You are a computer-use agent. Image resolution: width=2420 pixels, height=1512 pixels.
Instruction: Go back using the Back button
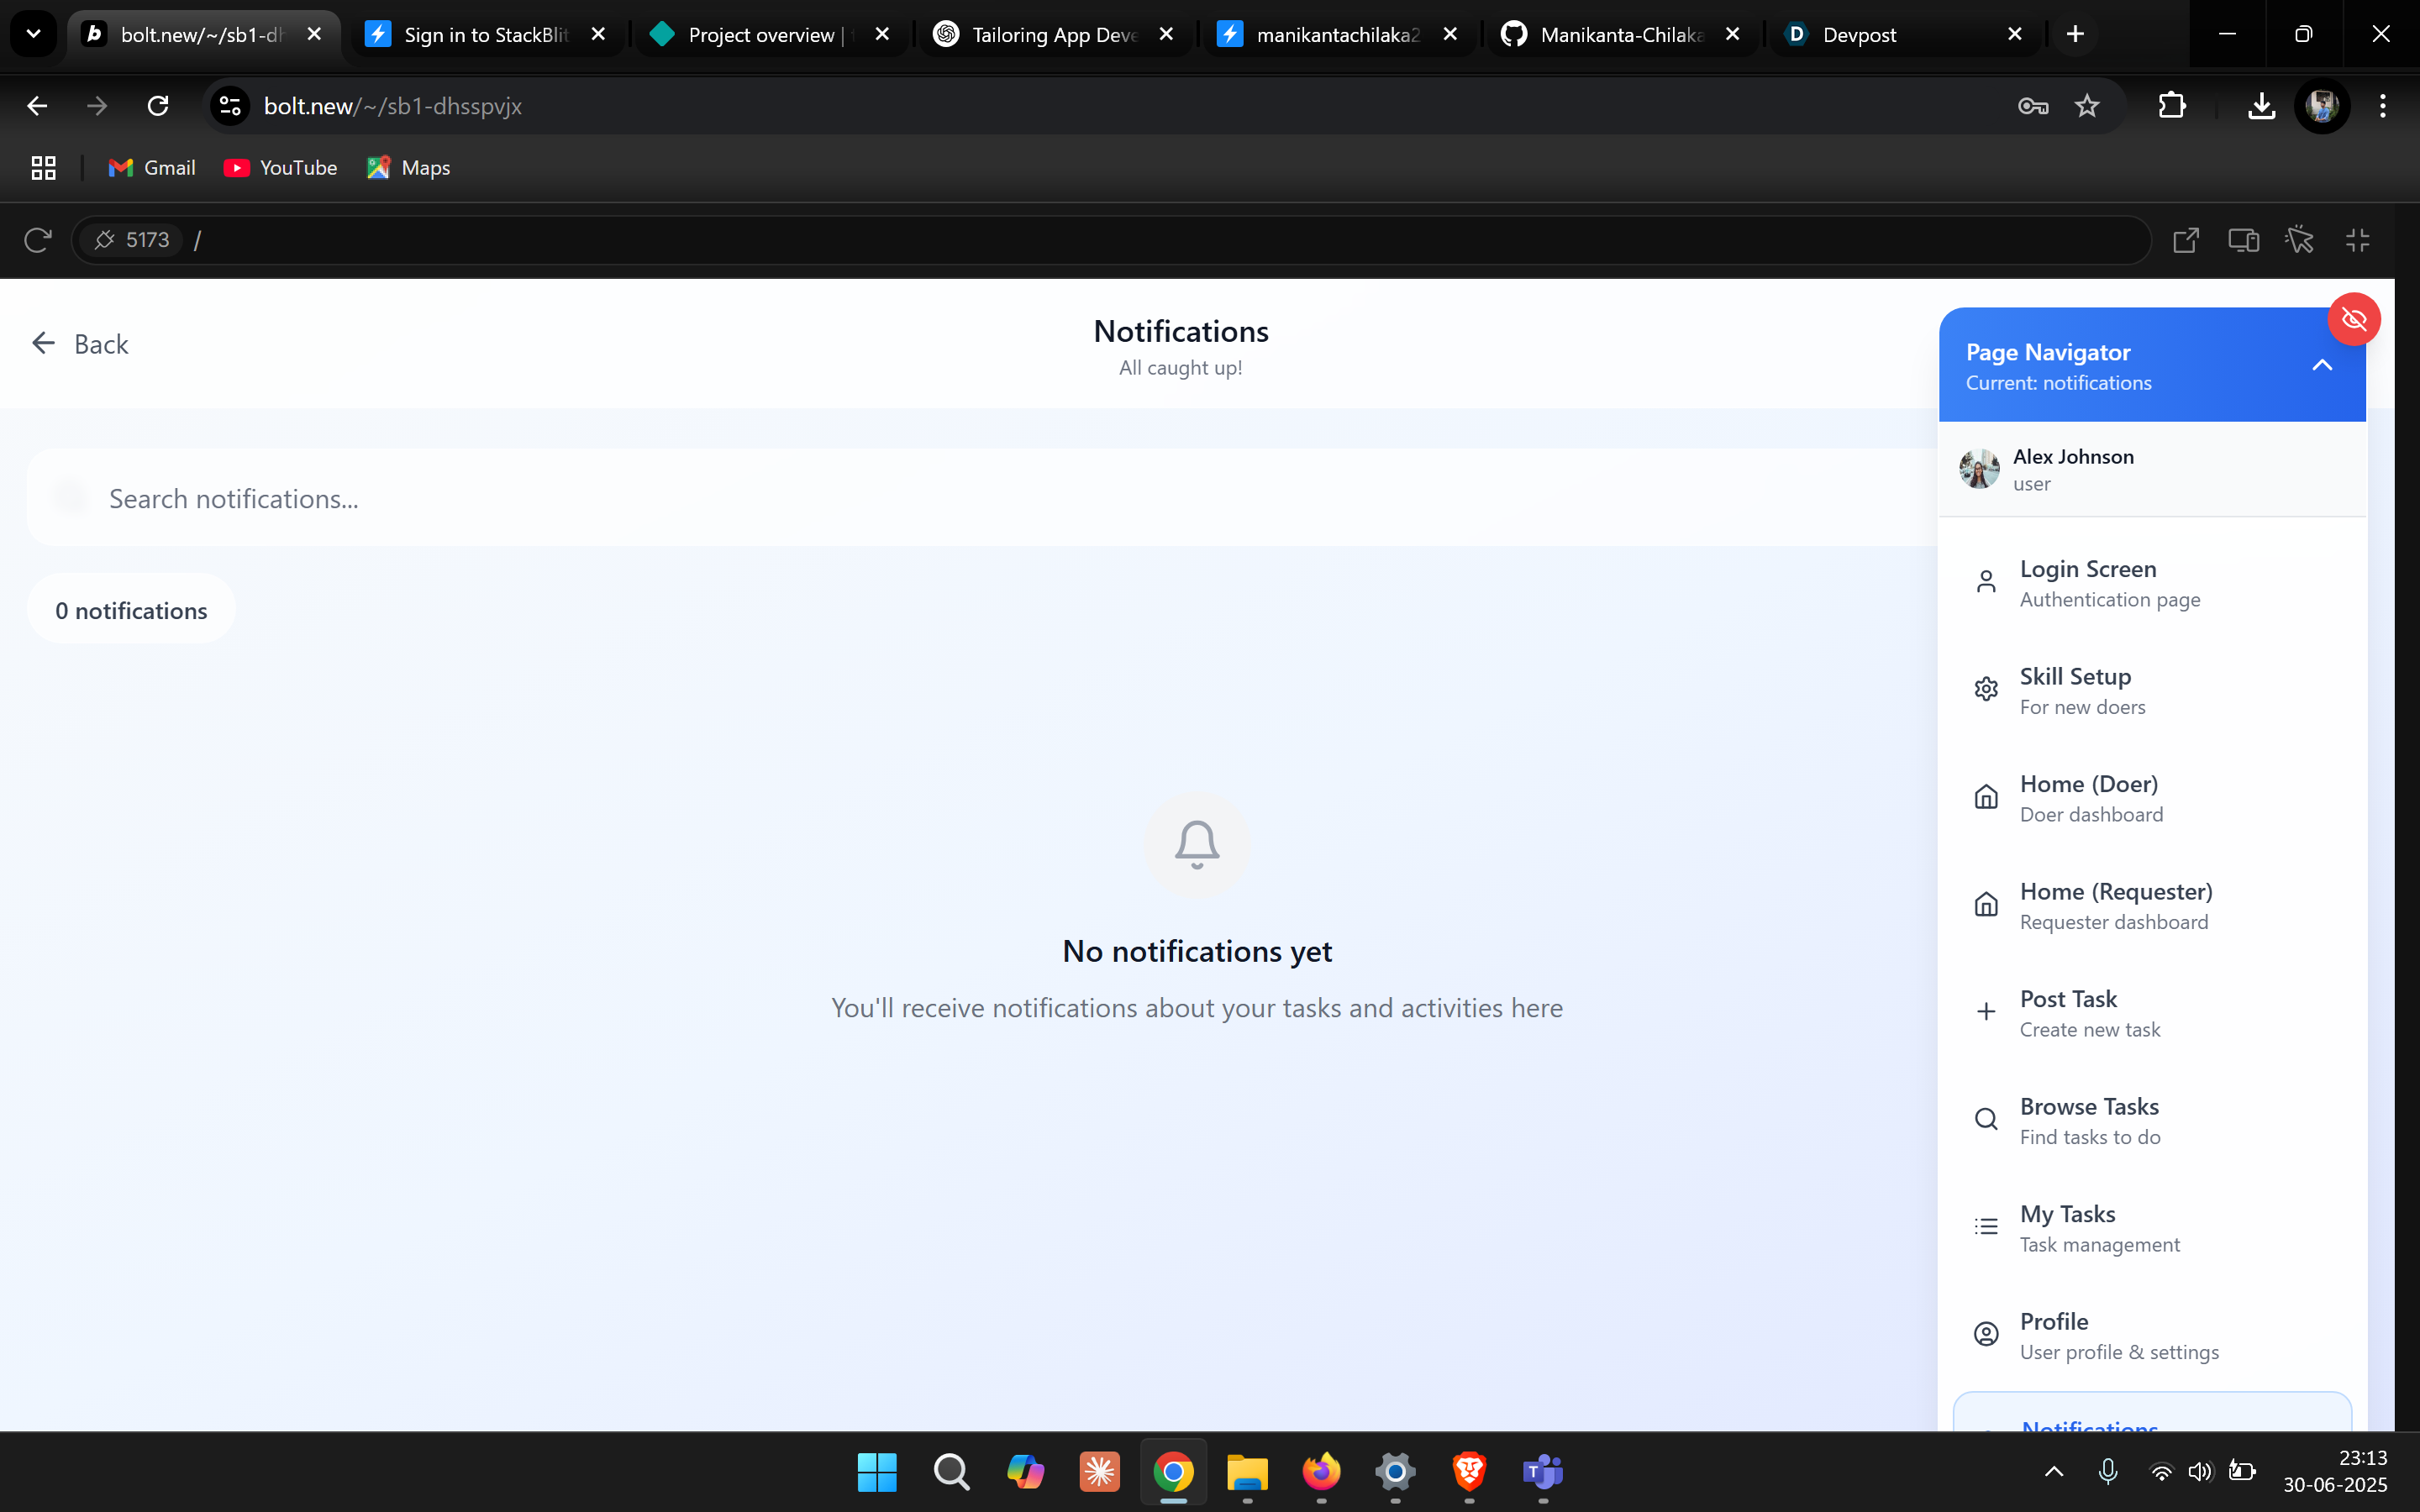(80, 344)
